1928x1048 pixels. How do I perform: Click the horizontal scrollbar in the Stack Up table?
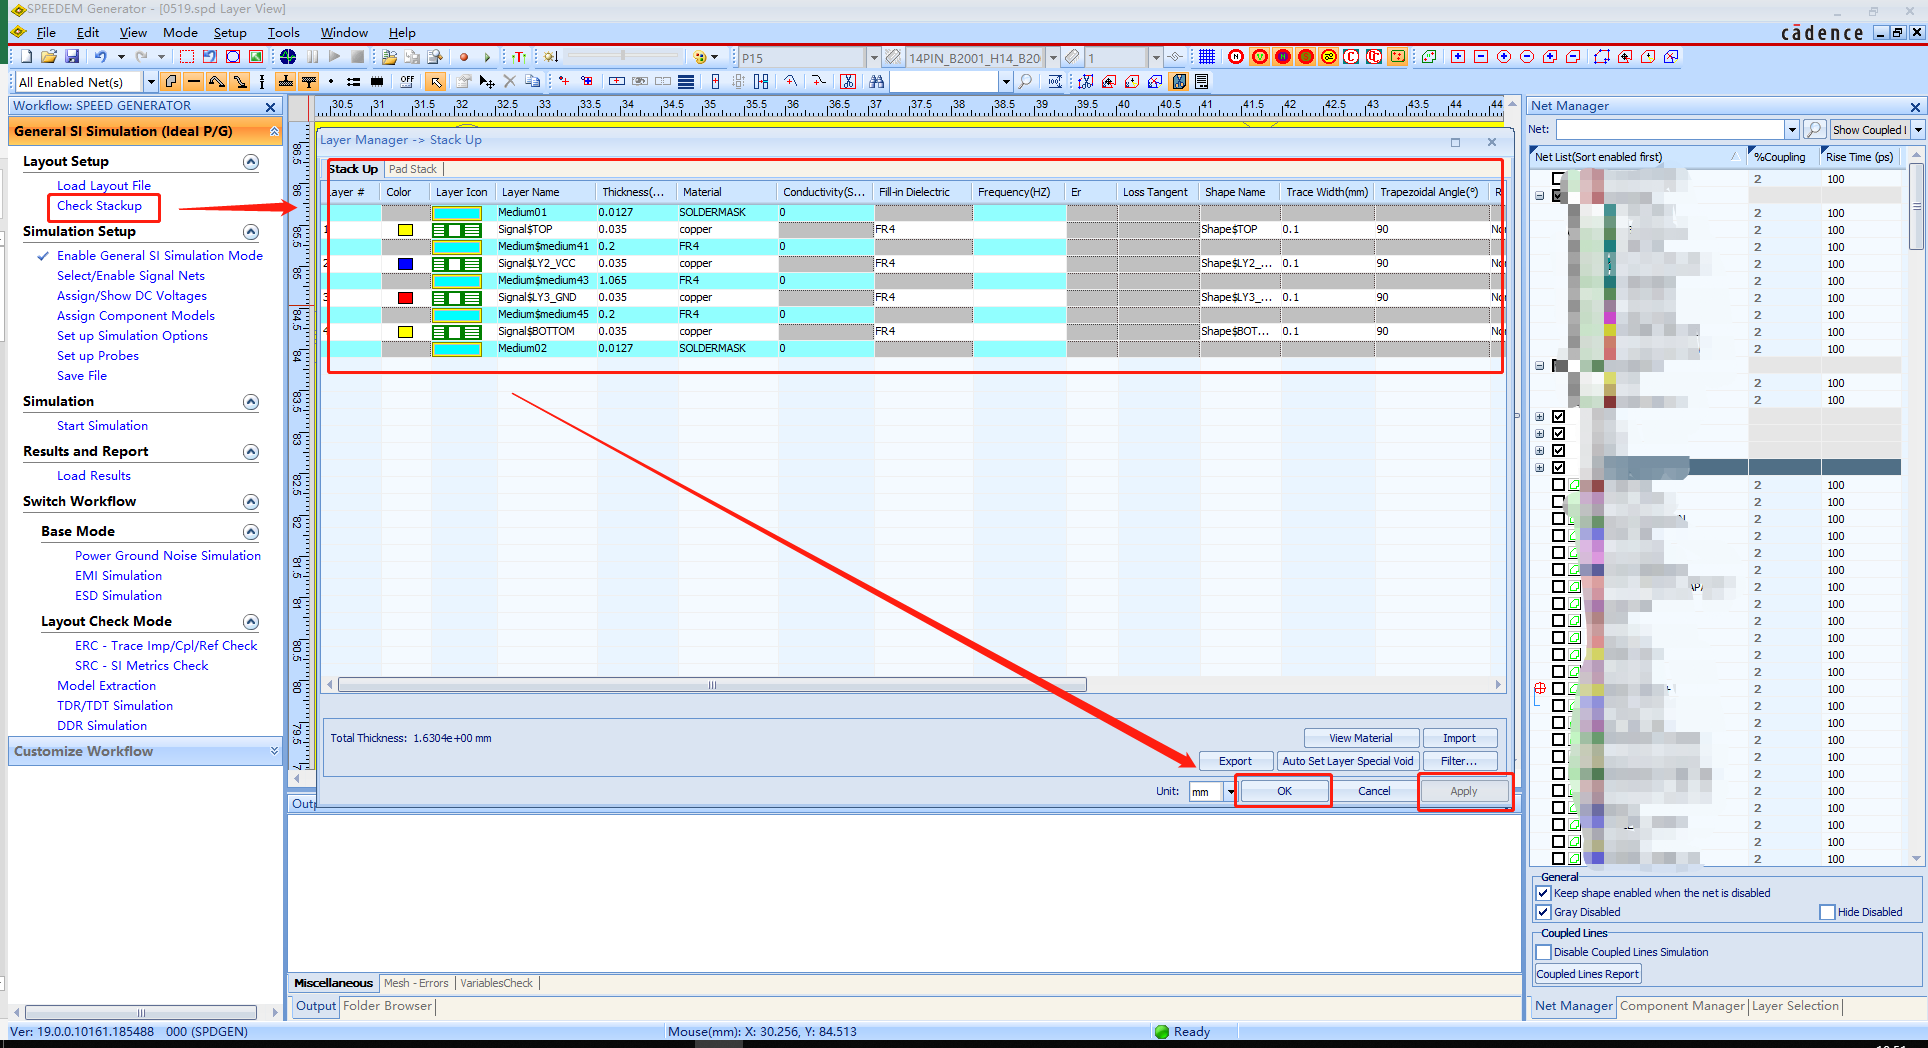(712, 685)
